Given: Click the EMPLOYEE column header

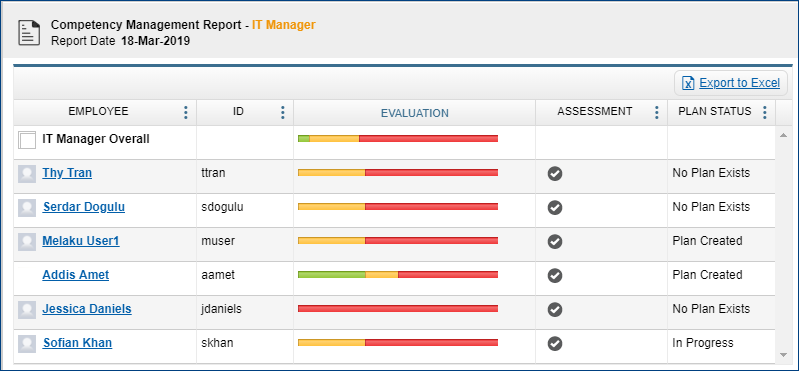Looking at the screenshot, I should tap(98, 111).
